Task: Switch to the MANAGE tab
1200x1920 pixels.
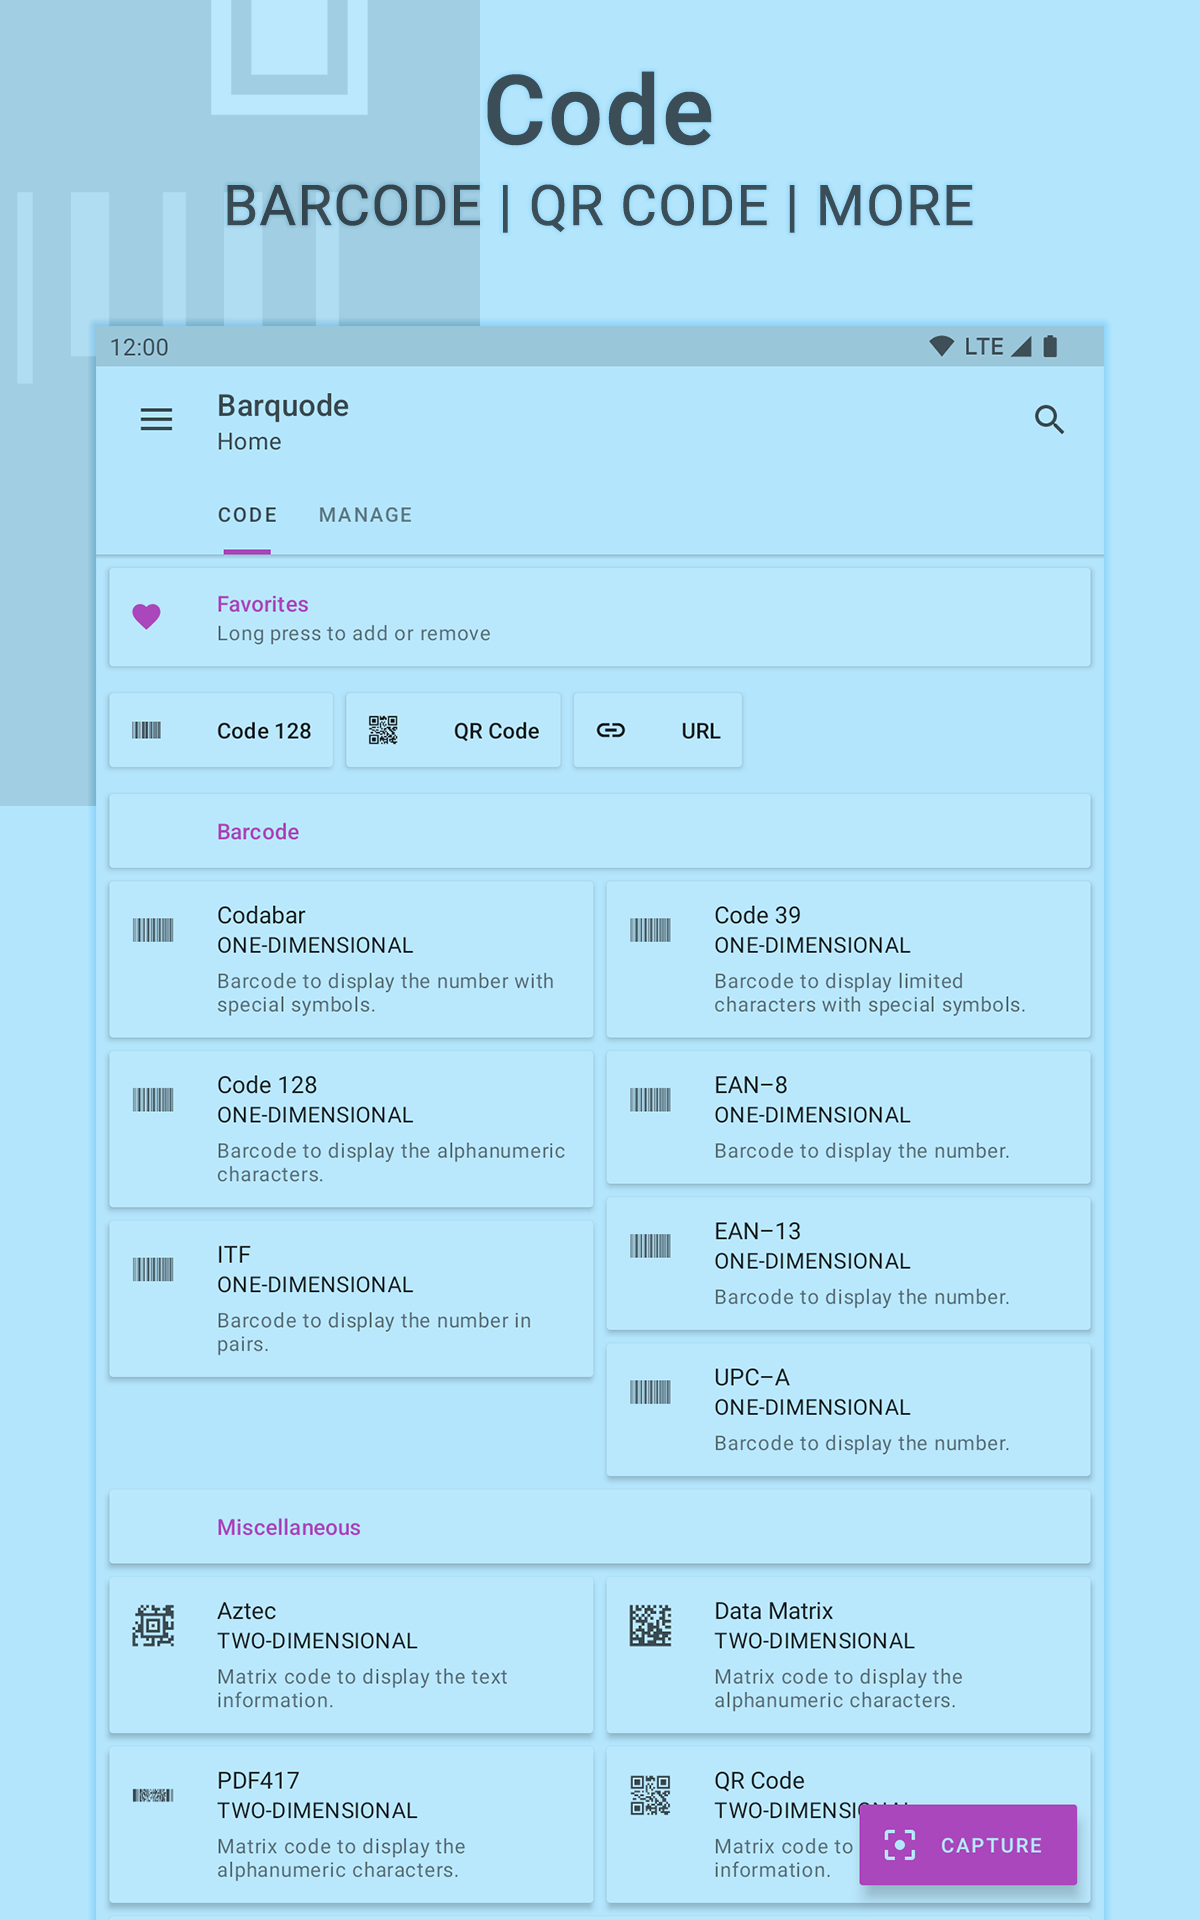Action: click(x=365, y=515)
